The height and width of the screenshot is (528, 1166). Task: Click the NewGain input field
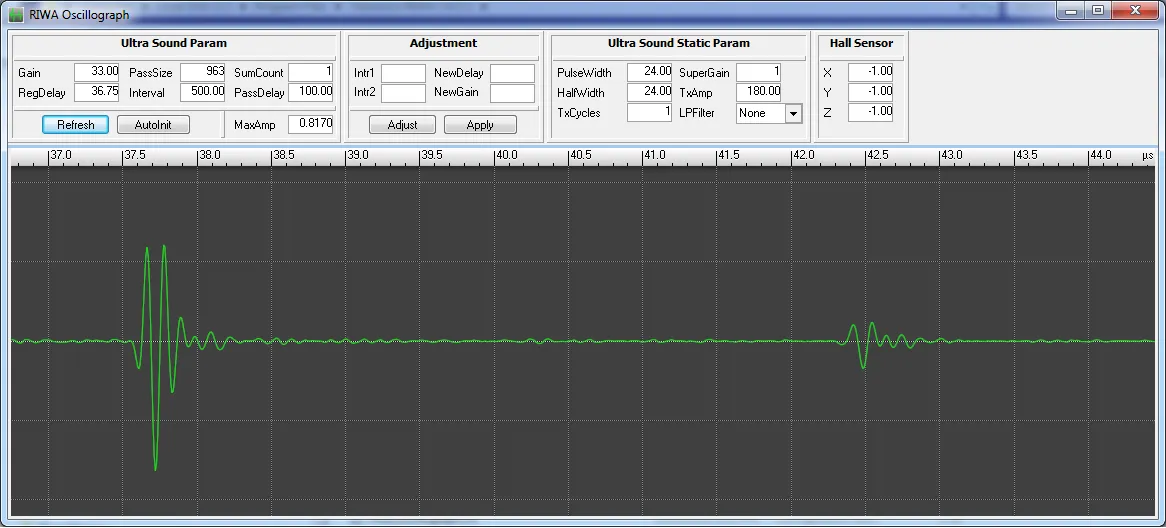512,93
